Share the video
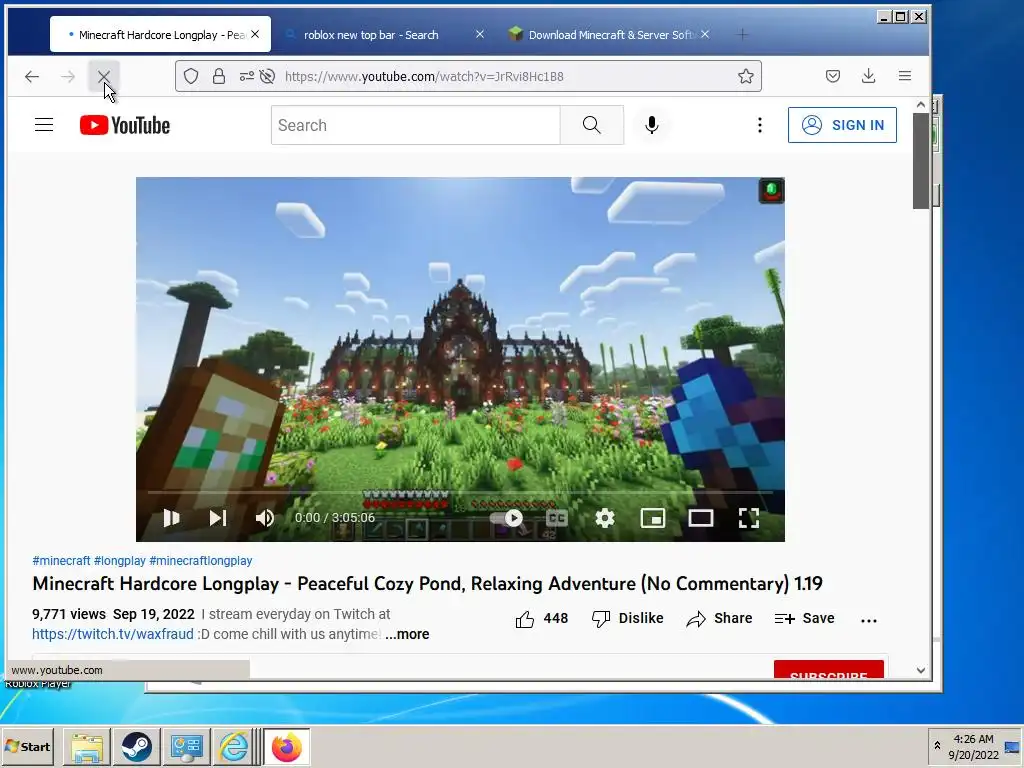 coord(719,618)
